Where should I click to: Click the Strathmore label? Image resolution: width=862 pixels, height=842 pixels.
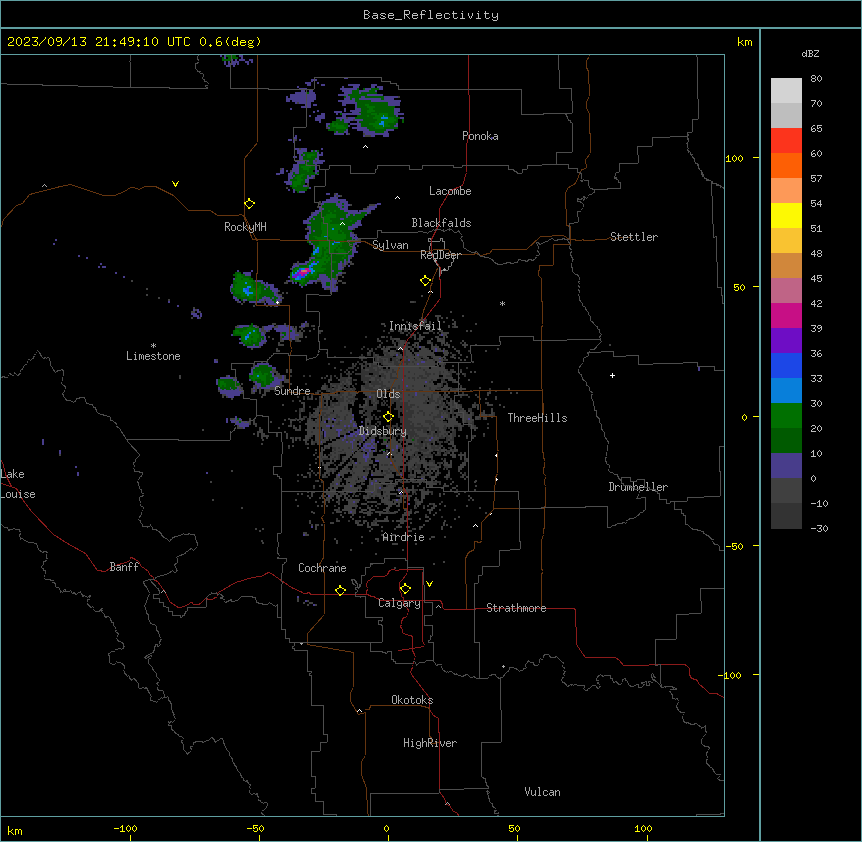point(516,608)
